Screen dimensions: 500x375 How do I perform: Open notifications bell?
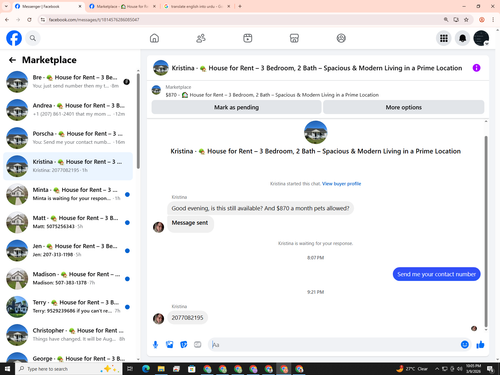click(462, 38)
